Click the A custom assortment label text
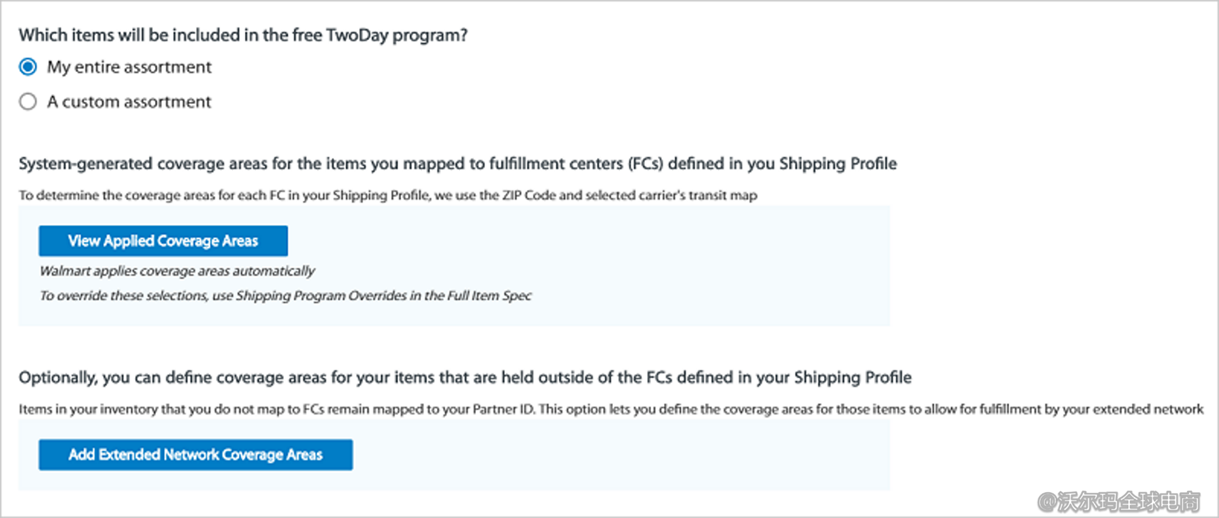Viewport: 1219px width, 518px height. click(x=129, y=102)
